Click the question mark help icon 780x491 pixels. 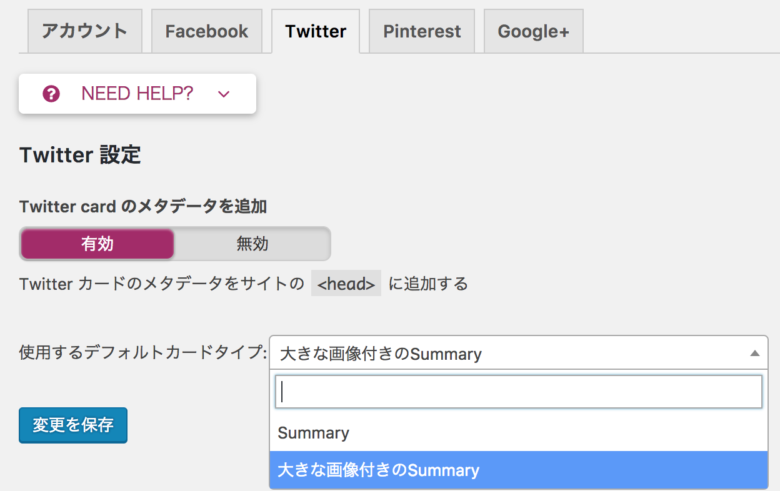point(52,93)
